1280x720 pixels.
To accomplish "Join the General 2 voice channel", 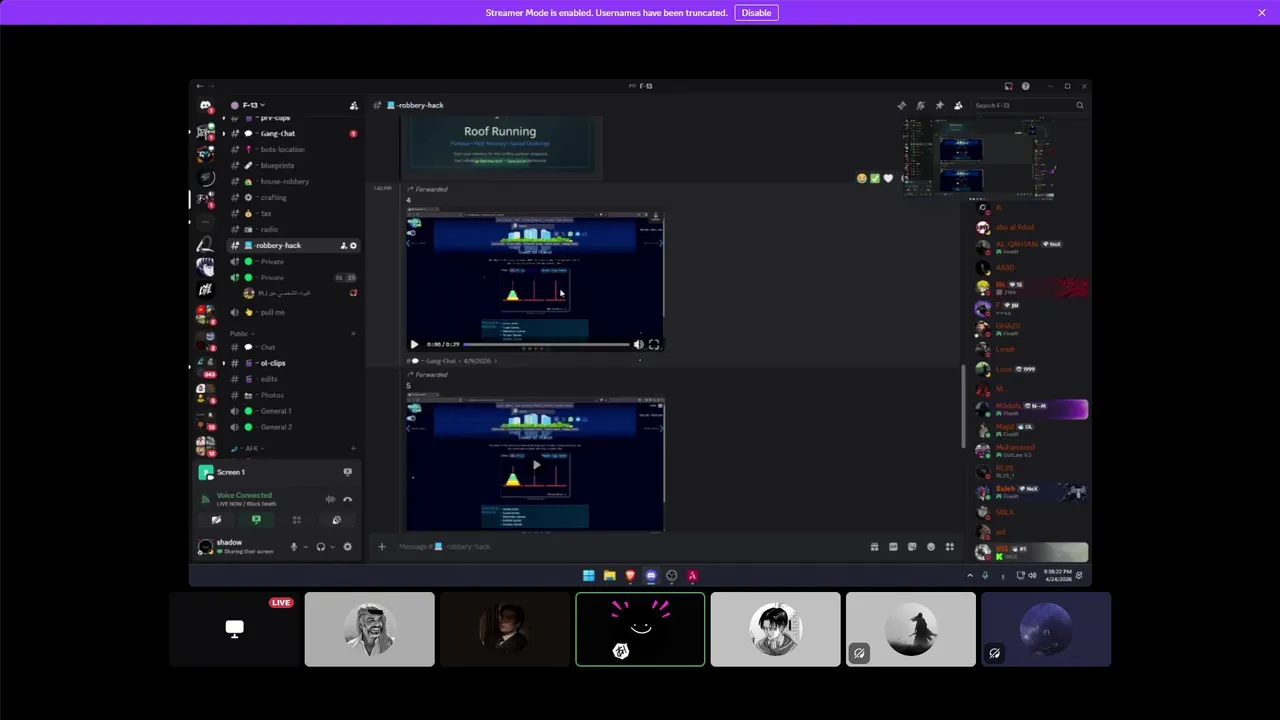I will [x=295, y=427].
